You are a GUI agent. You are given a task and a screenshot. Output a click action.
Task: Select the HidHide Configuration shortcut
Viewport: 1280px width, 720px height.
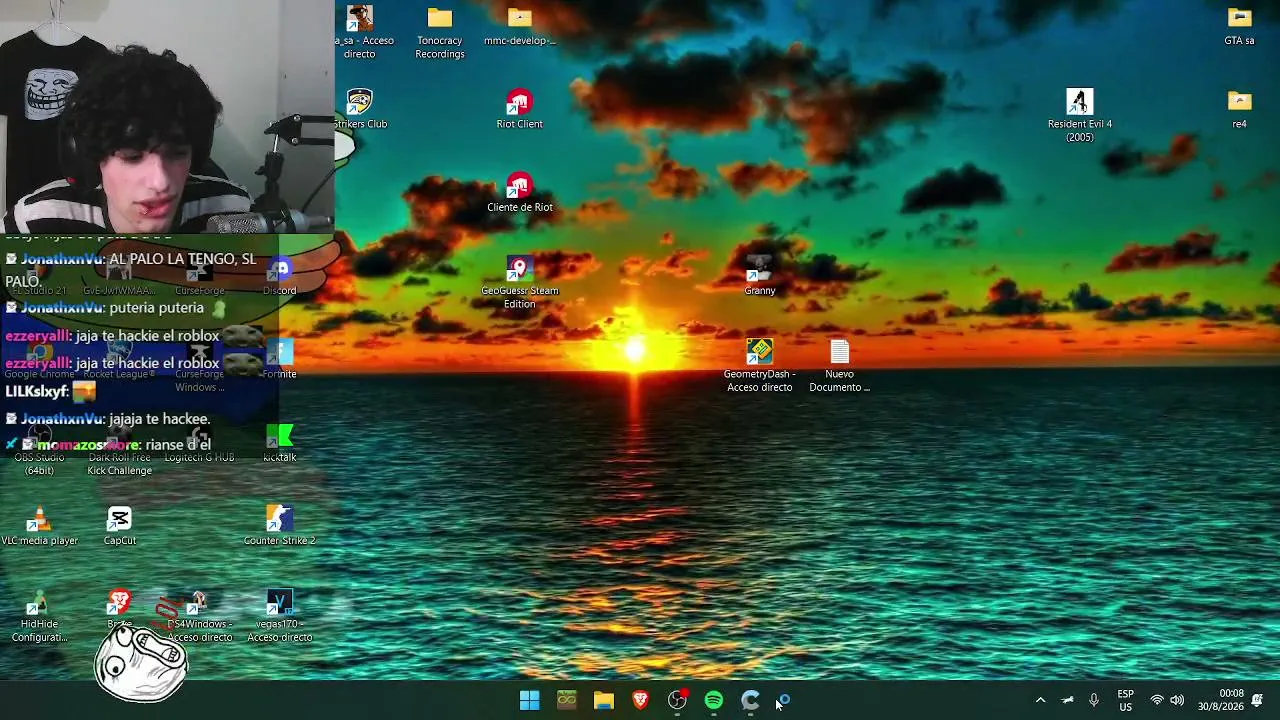[39, 616]
